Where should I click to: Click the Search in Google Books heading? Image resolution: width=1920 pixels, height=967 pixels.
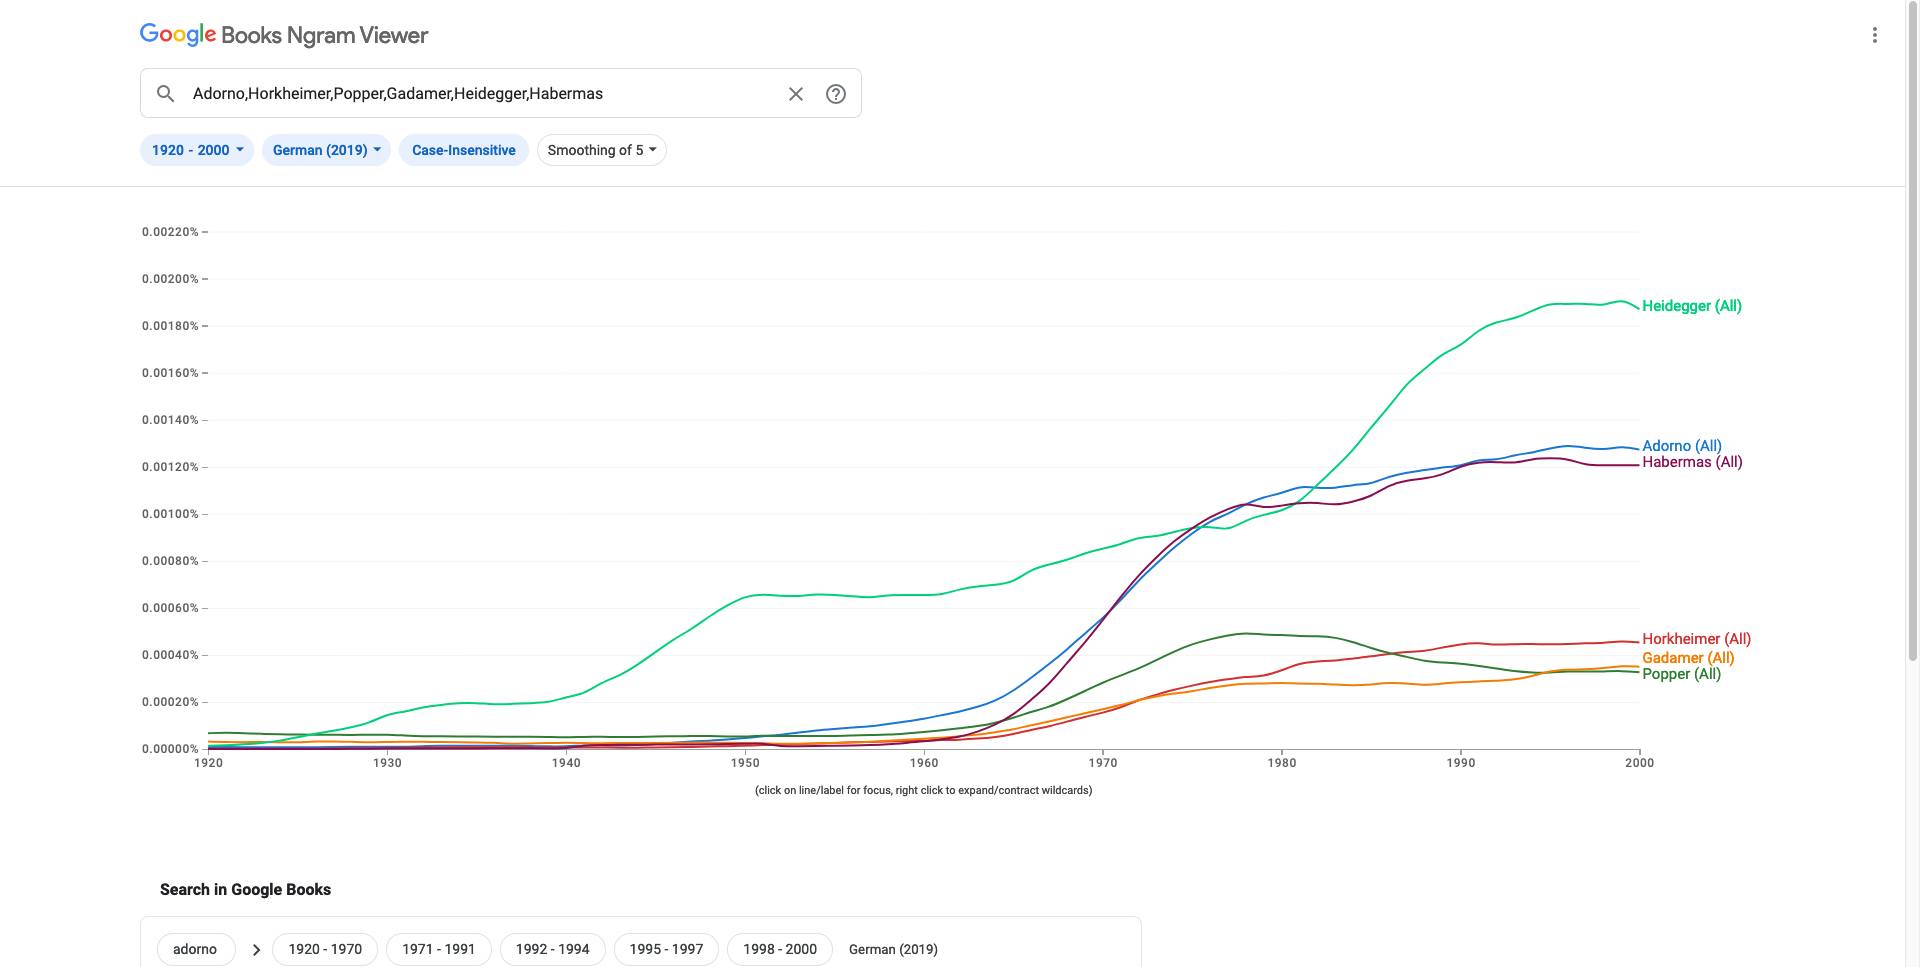(x=245, y=889)
